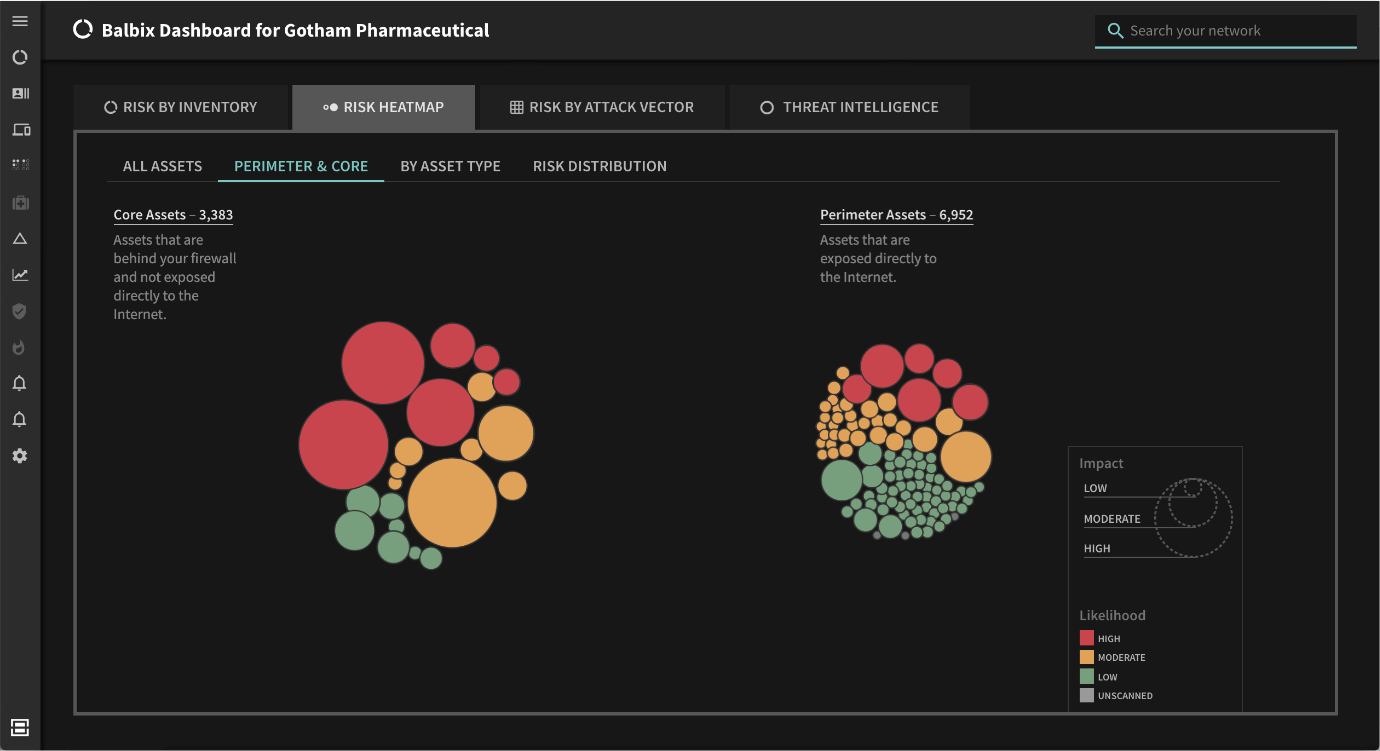Go to the Threat Intelligence tab
The image size is (1380, 751).
click(850, 107)
